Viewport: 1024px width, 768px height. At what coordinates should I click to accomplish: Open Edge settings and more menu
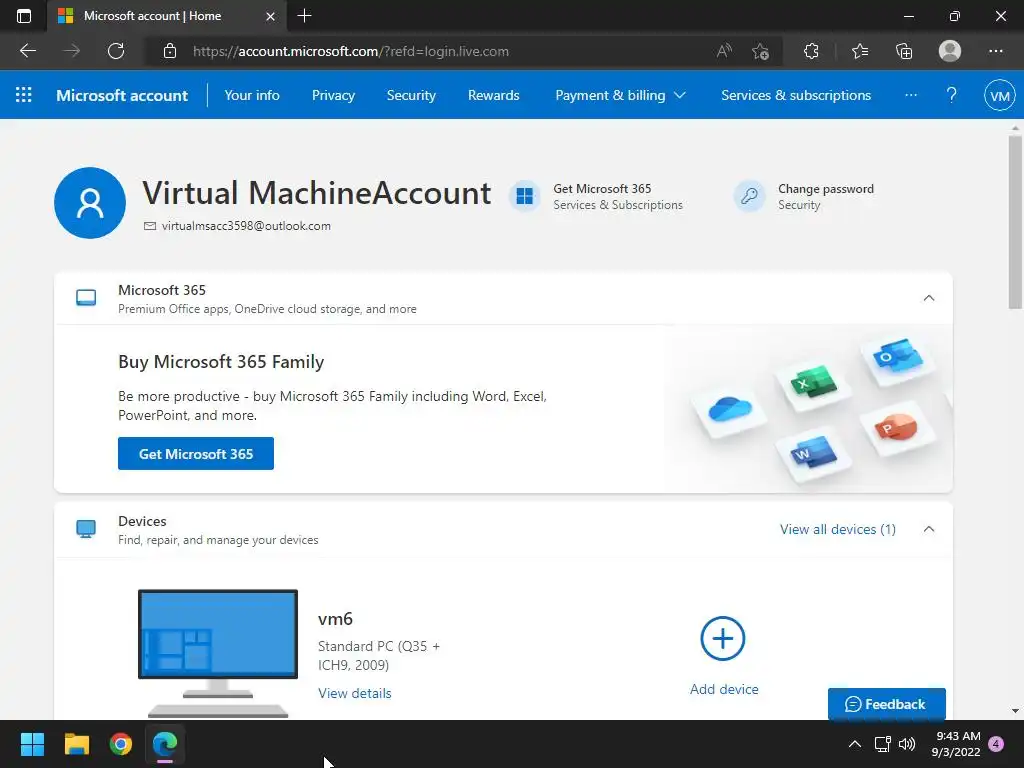tap(996, 51)
